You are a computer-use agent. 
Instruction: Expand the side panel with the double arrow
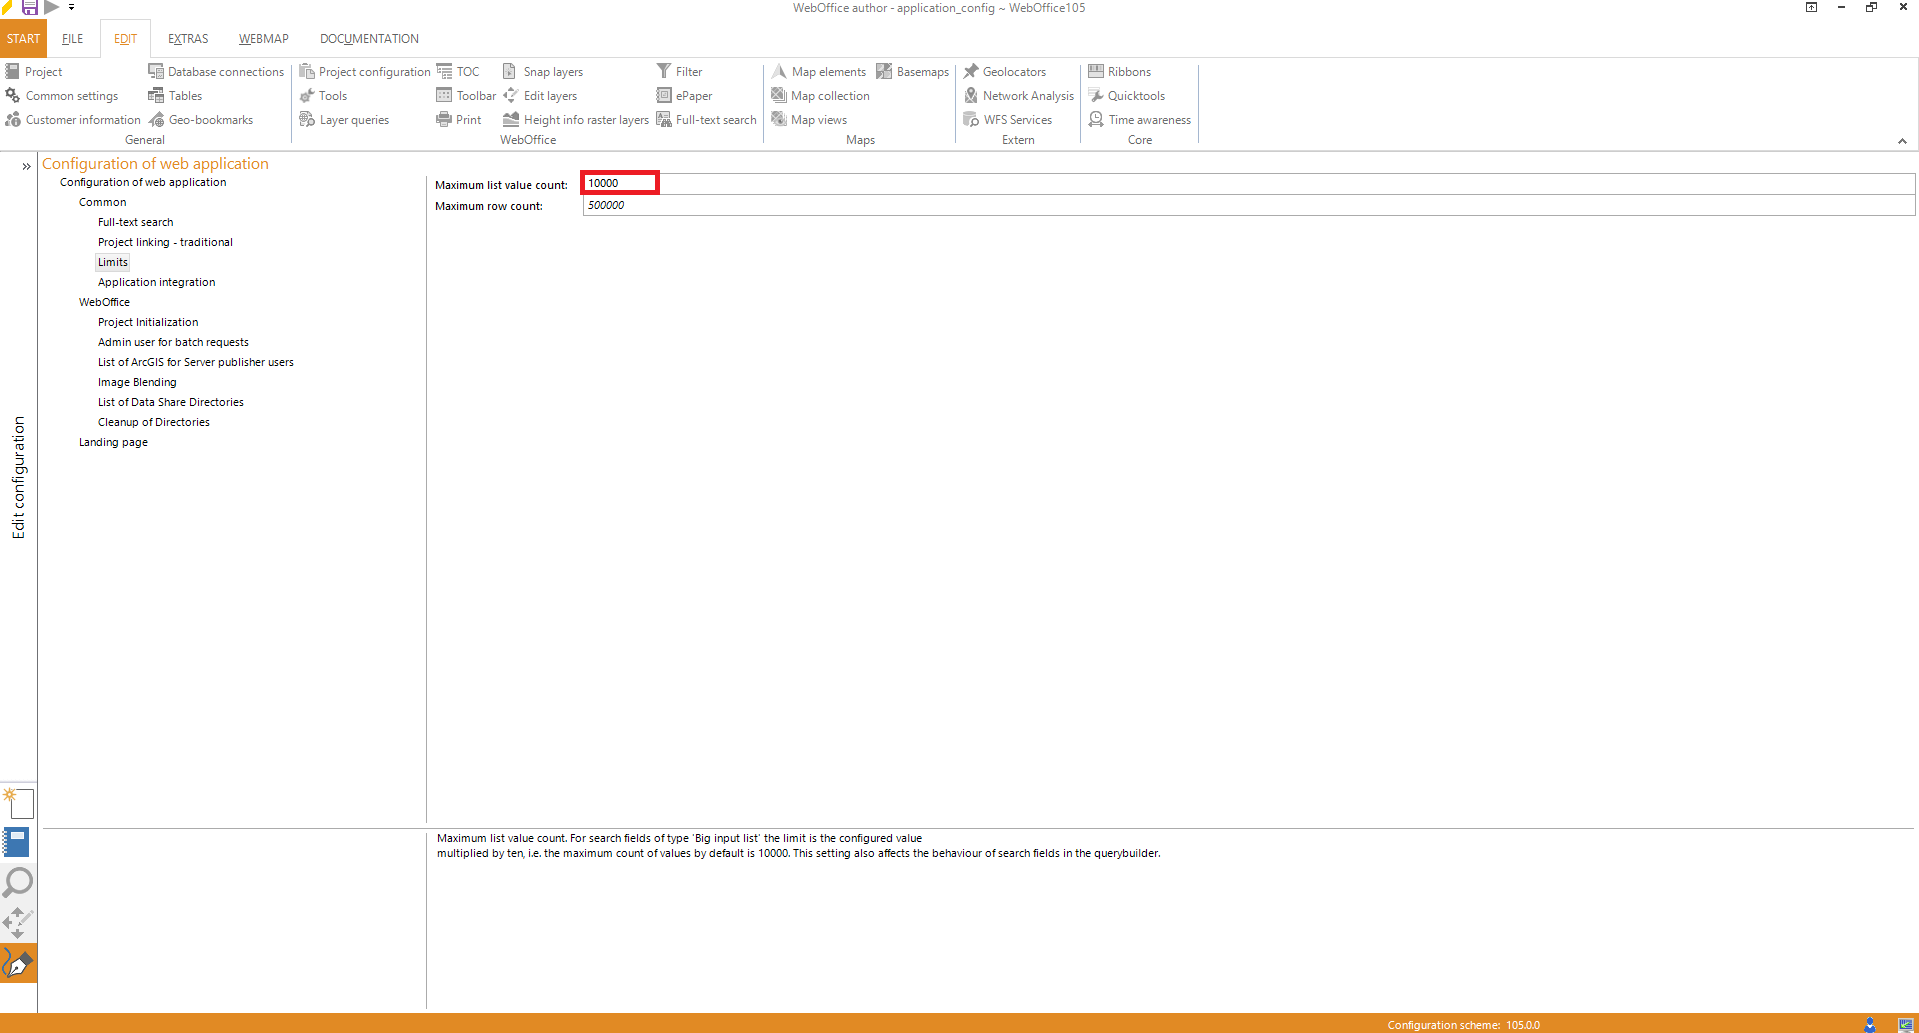(25, 166)
